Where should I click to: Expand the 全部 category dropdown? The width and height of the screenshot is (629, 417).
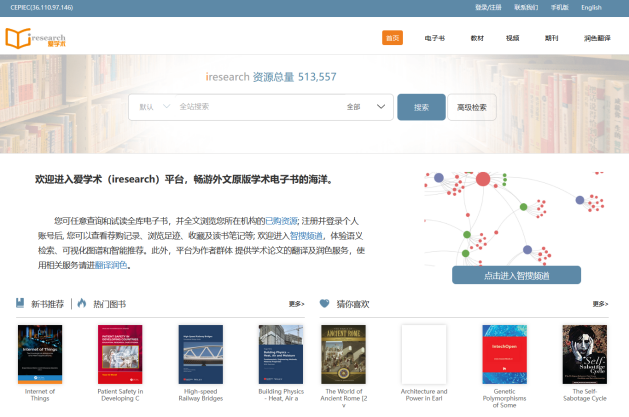click(365, 107)
